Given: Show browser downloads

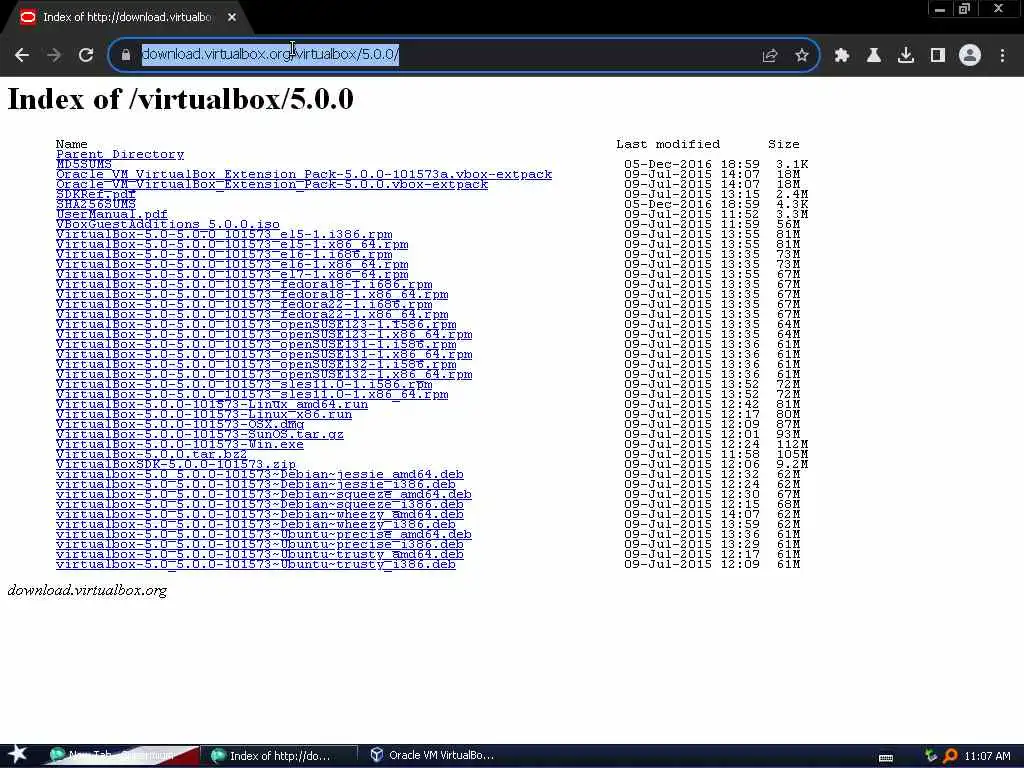Looking at the screenshot, I should [906, 56].
